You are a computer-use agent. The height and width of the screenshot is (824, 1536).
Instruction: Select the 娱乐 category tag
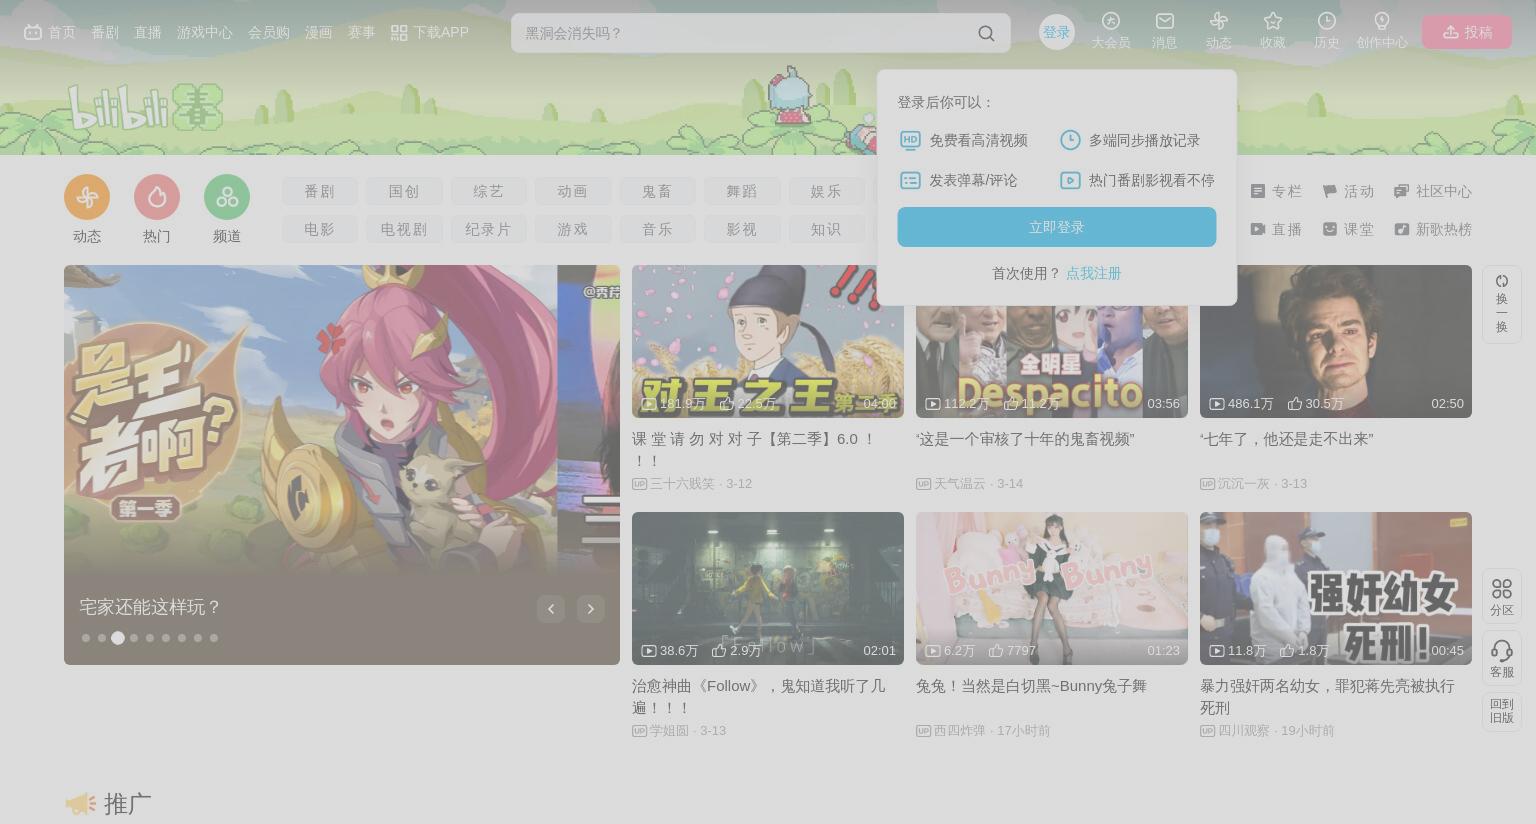point(826,191)
